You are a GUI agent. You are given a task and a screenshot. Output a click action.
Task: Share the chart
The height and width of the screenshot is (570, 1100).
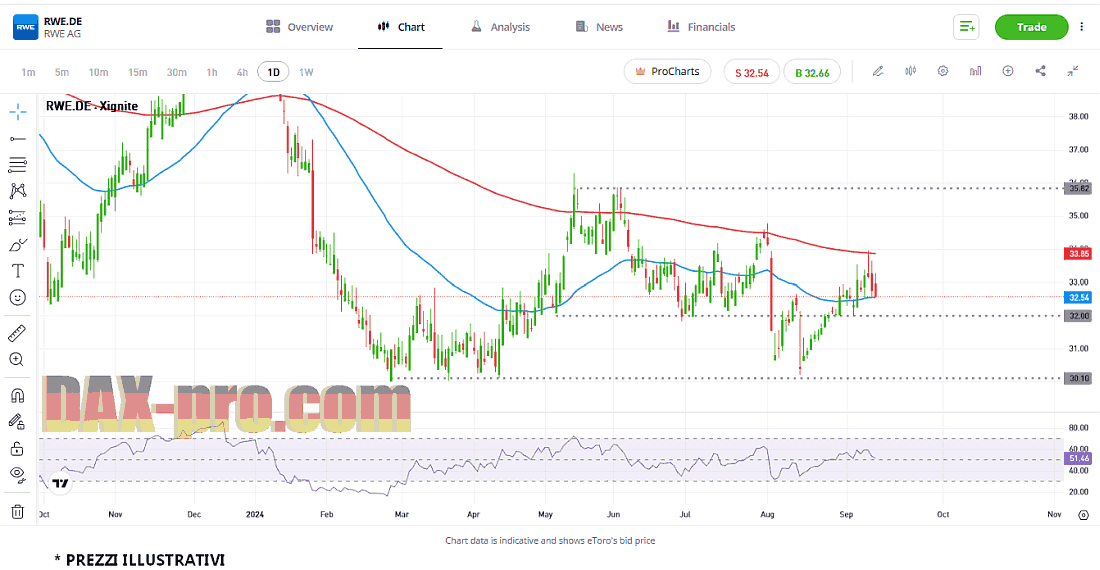pyautogui.click(x=1040, y=71)
